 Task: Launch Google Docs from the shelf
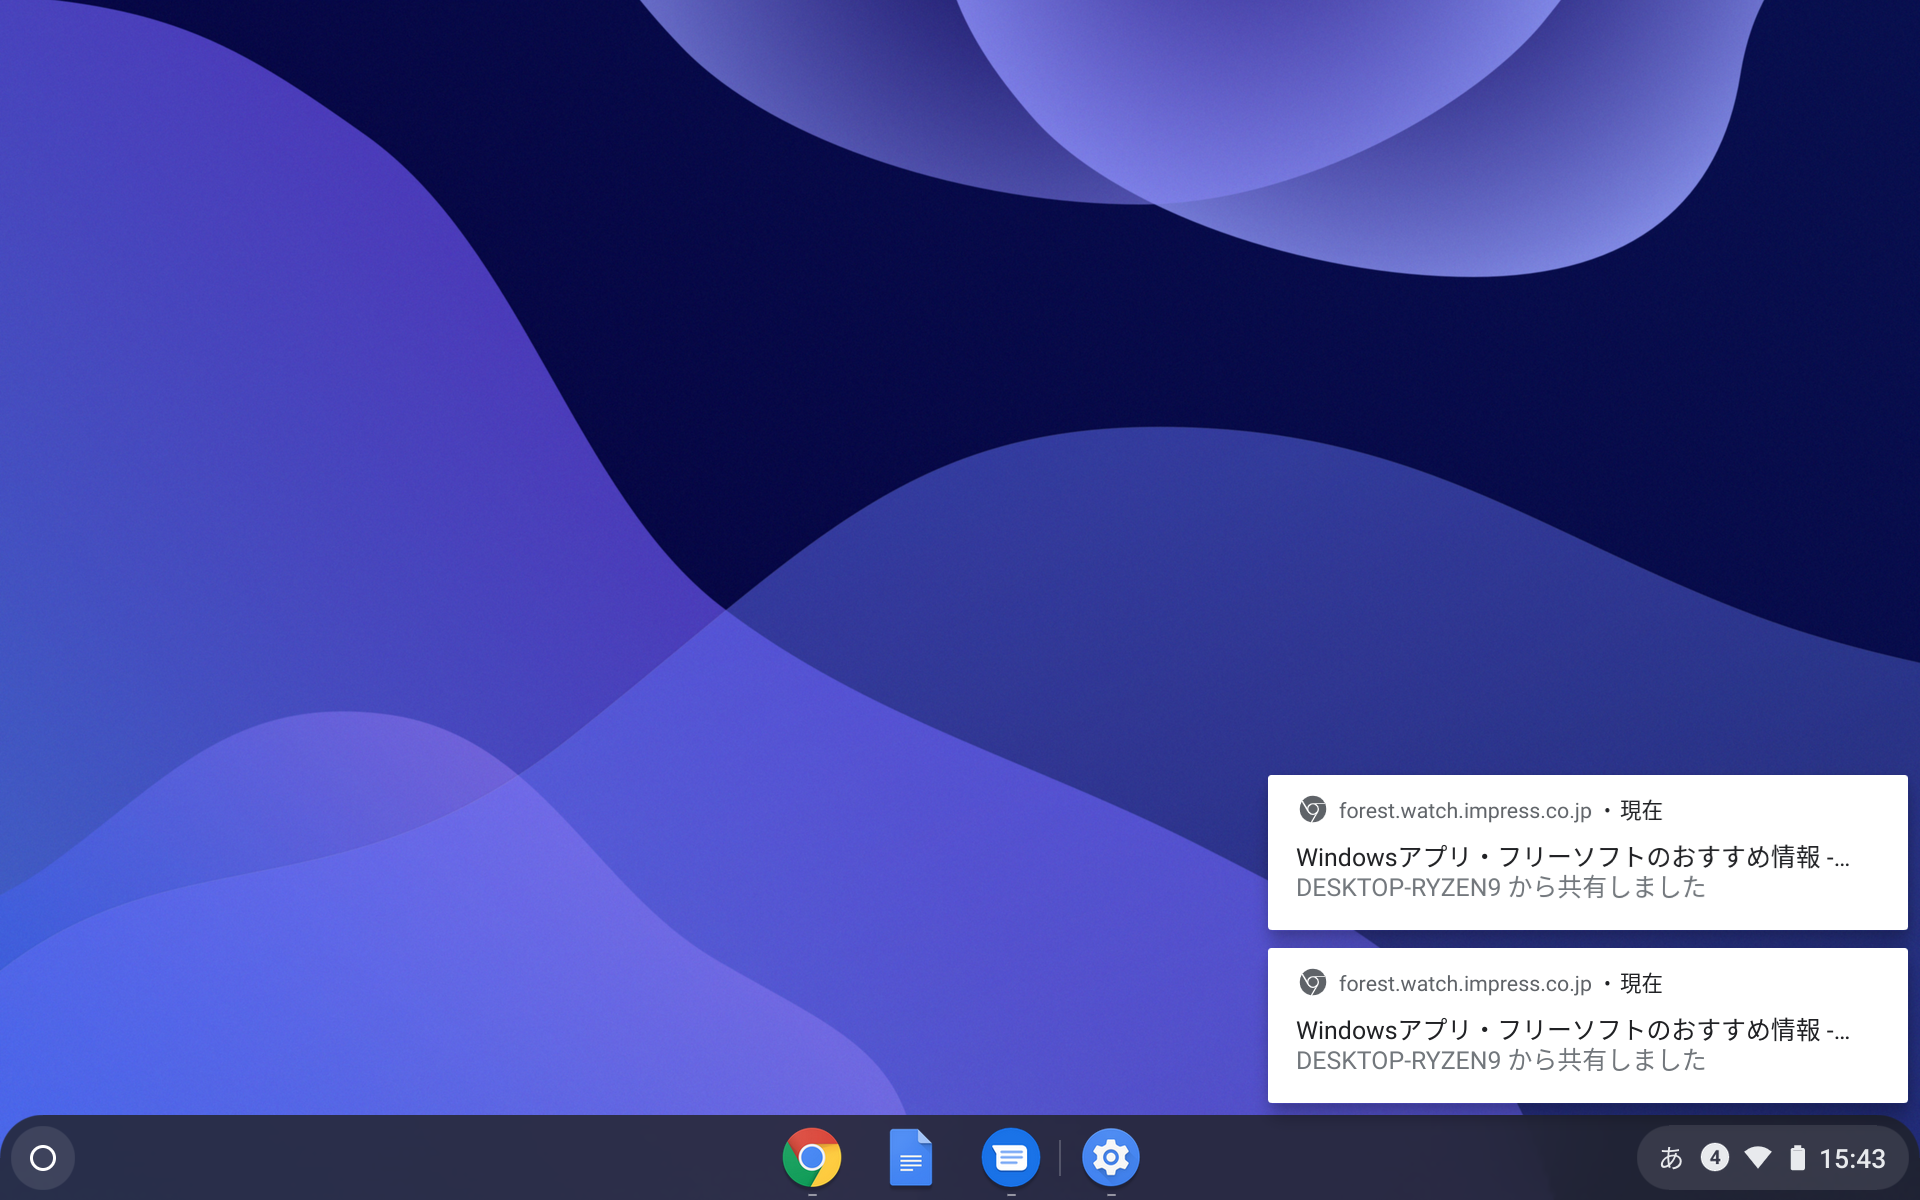911,1157
